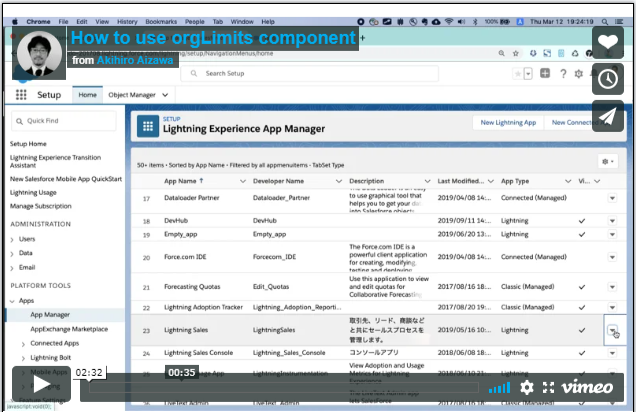Adjust Vimeo volume bars

[x=499, y=388]
